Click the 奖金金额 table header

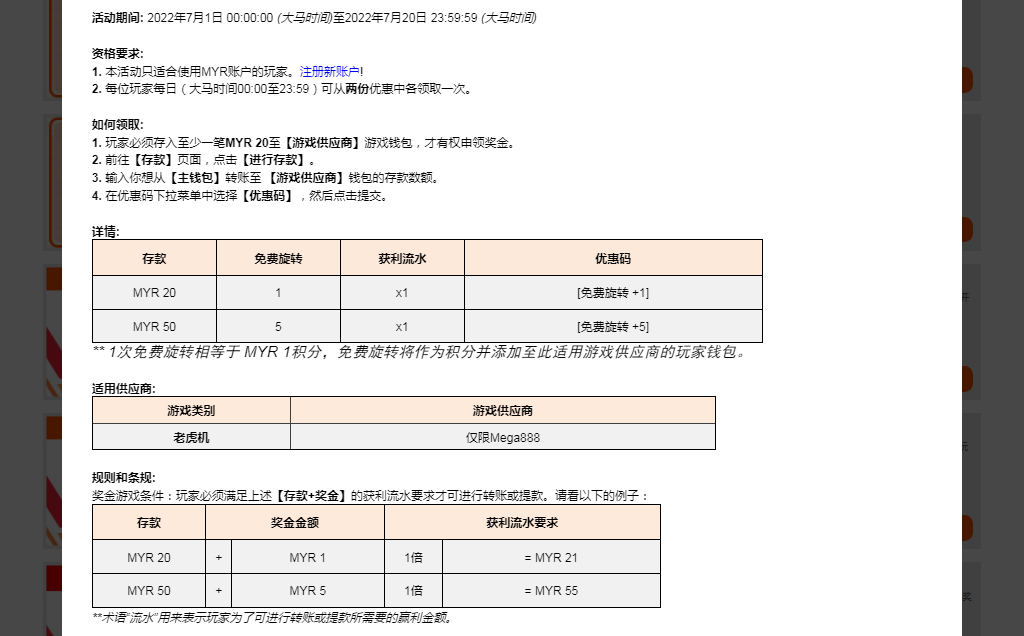[x=294, y=522]
